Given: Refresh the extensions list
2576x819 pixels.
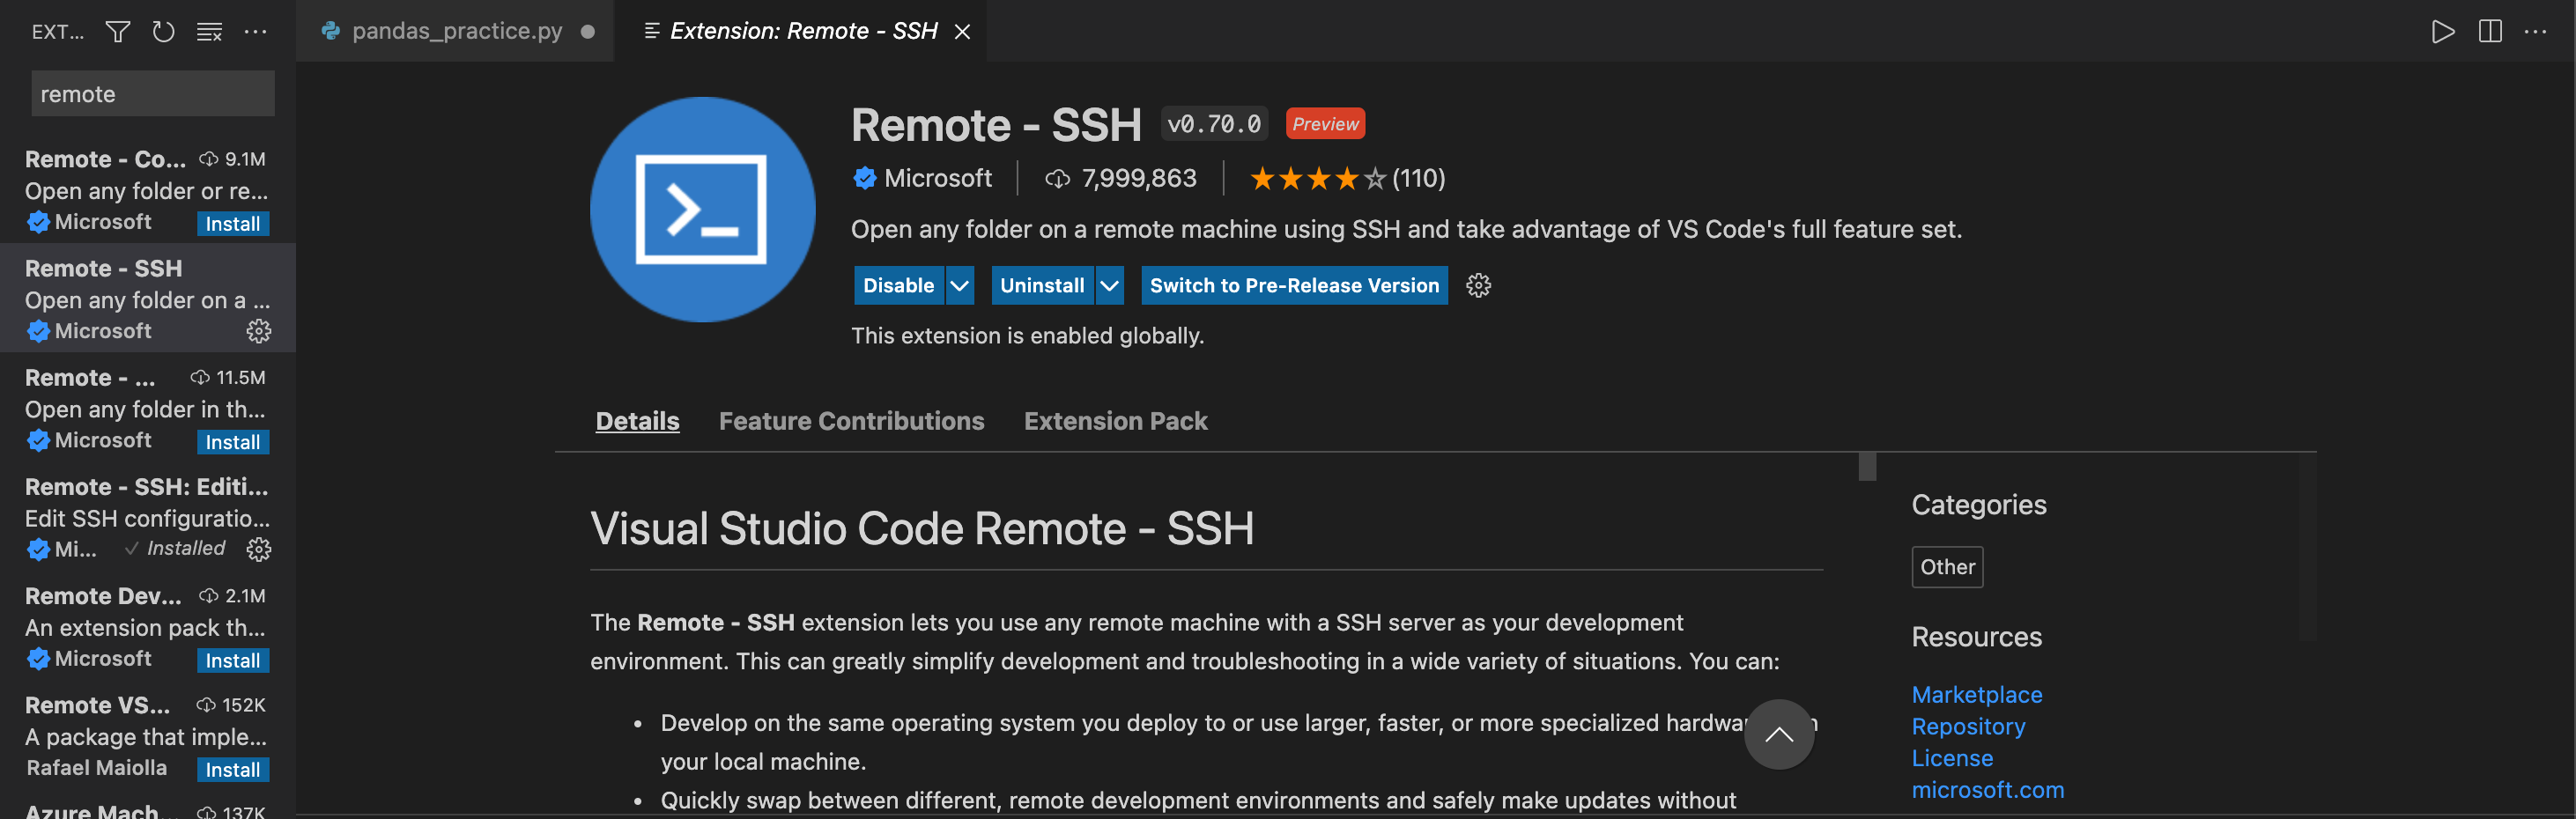Looking at the screenshot, I should pyautogui.click(x=163, y=32).
